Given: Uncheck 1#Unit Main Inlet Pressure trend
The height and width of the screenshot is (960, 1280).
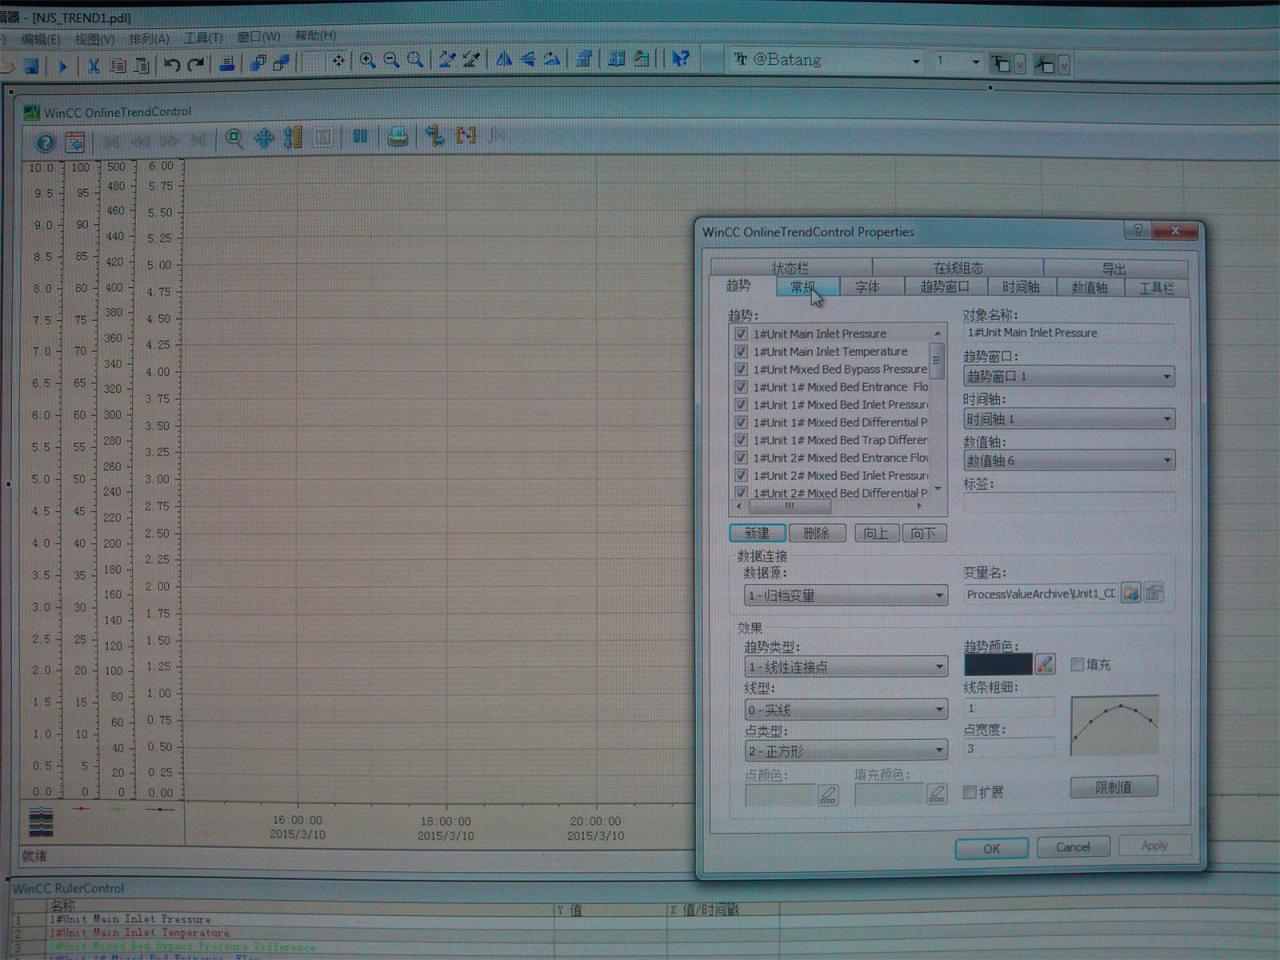Looking at the screenshot, I should pyautogui.click(x=741, y=334).
